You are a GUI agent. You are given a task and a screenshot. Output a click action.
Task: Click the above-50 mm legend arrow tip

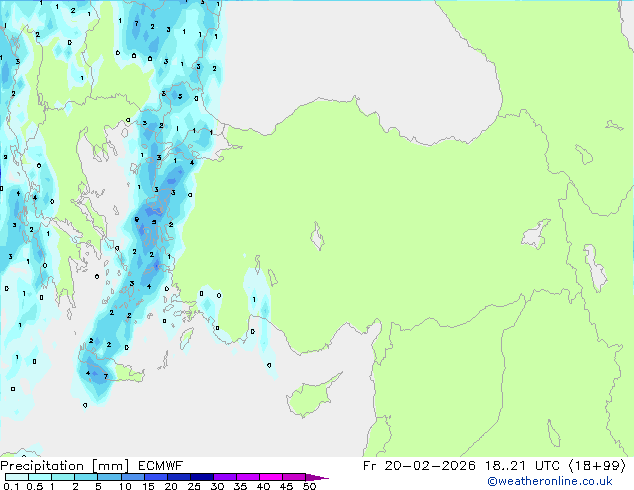click(x=317, y=477)
